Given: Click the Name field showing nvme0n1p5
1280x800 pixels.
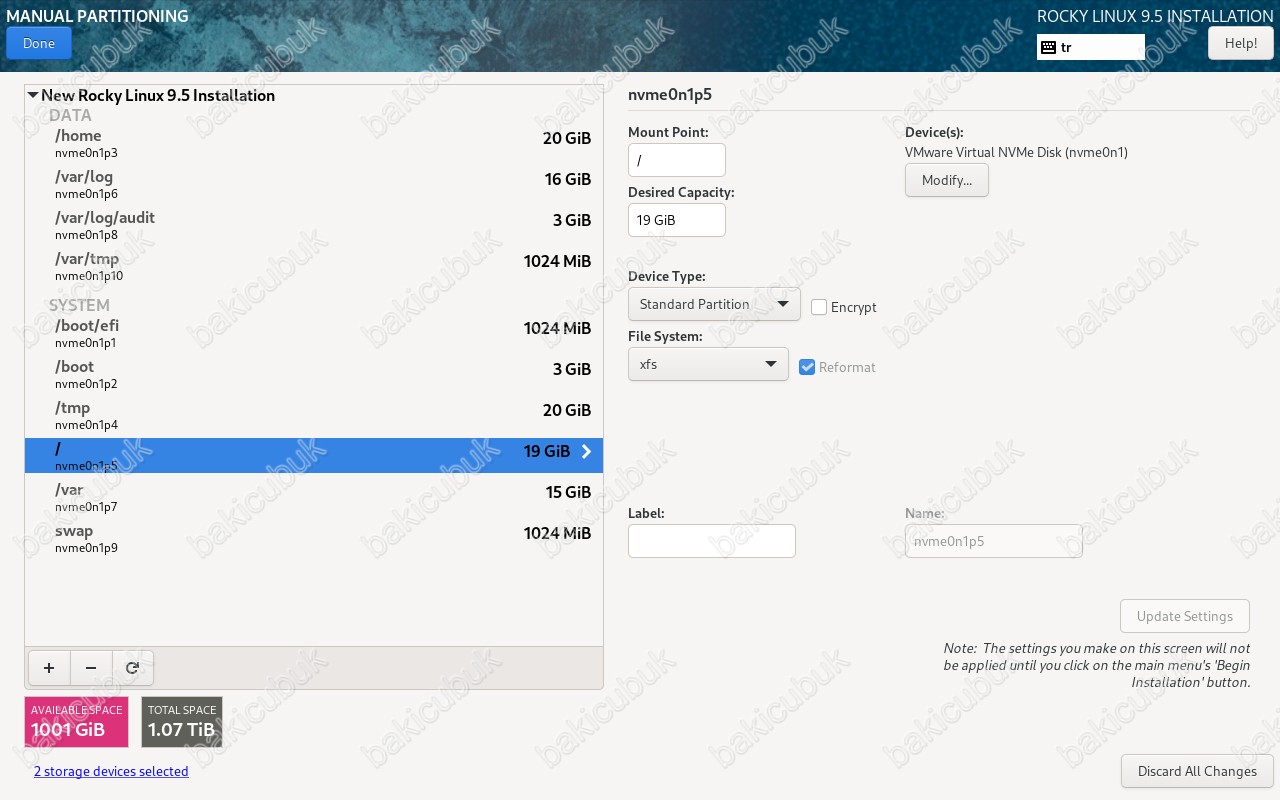Looking at the screenshot, I should (x=994, y=541).
